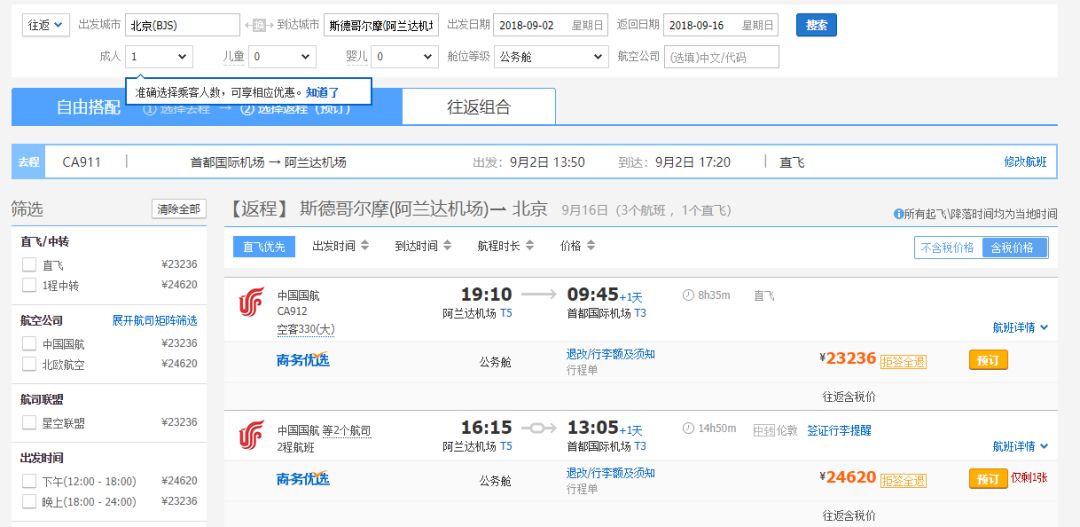This screenshot has height=527, width=1080.
Task: Click the sort arrows beside 出发时间
Action: 365,245
